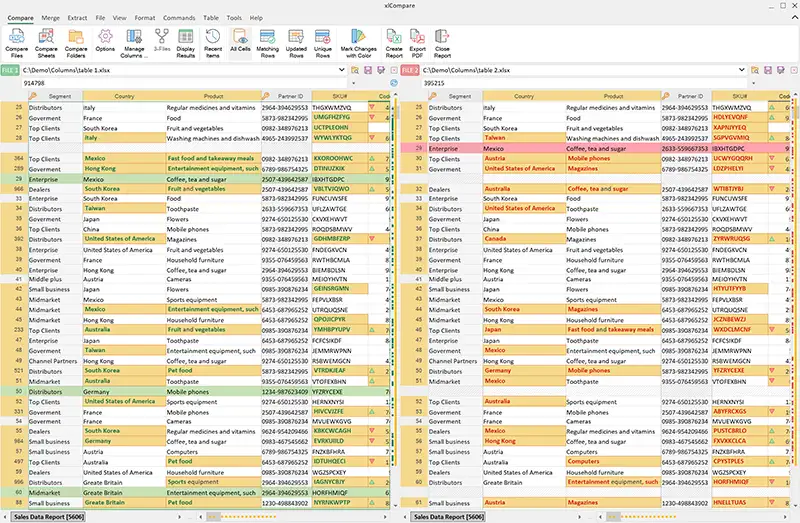Close File 1 using the red x icon
The image size is (800, 523).
tap(394, 70)
